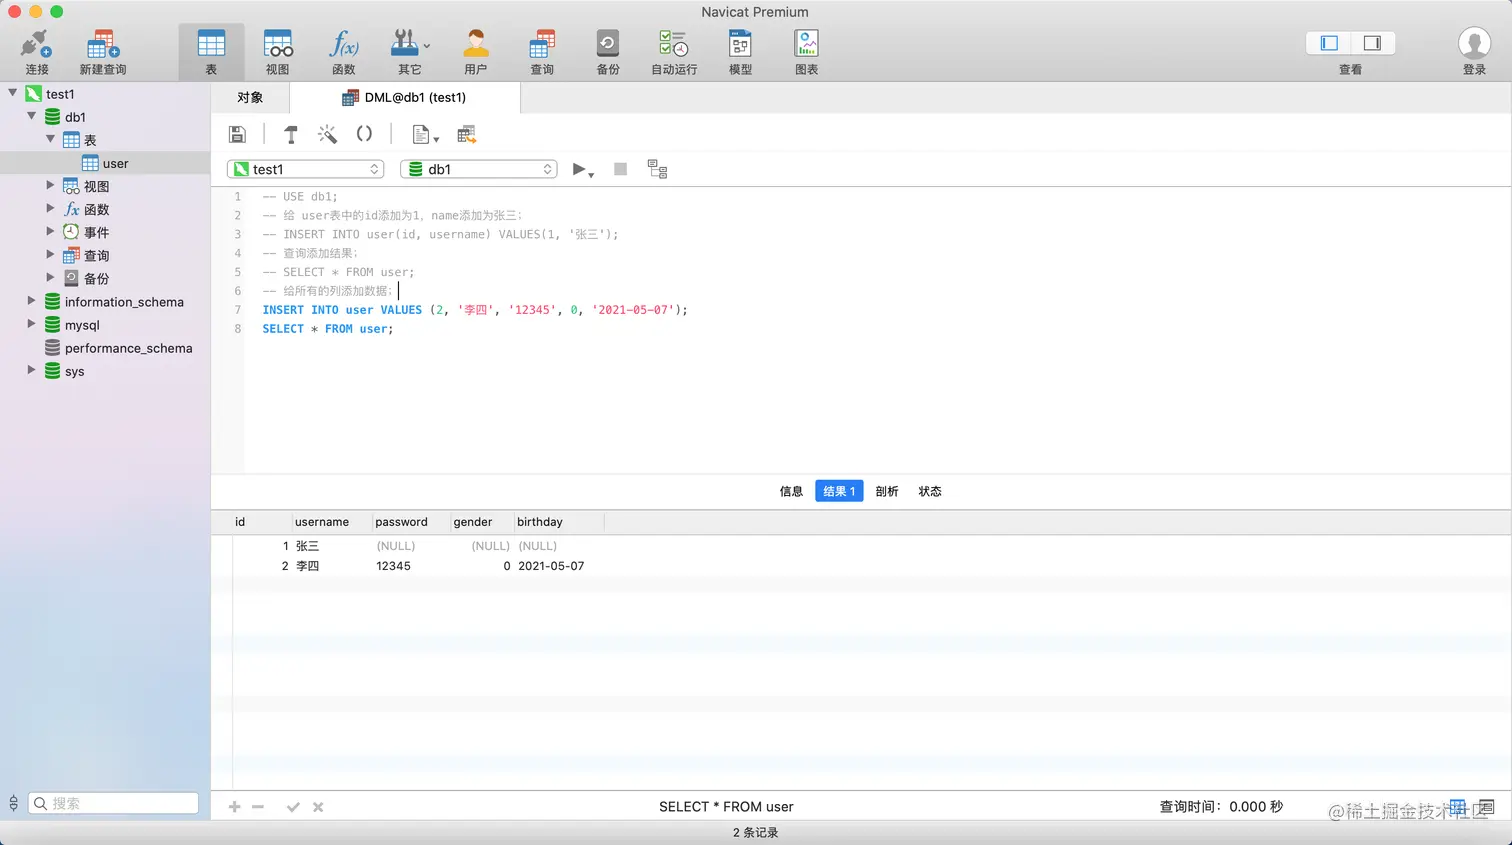The image size is (1512, 845).
Task: Expand the 查询 queries folder in tree
Action: point(51,254)
